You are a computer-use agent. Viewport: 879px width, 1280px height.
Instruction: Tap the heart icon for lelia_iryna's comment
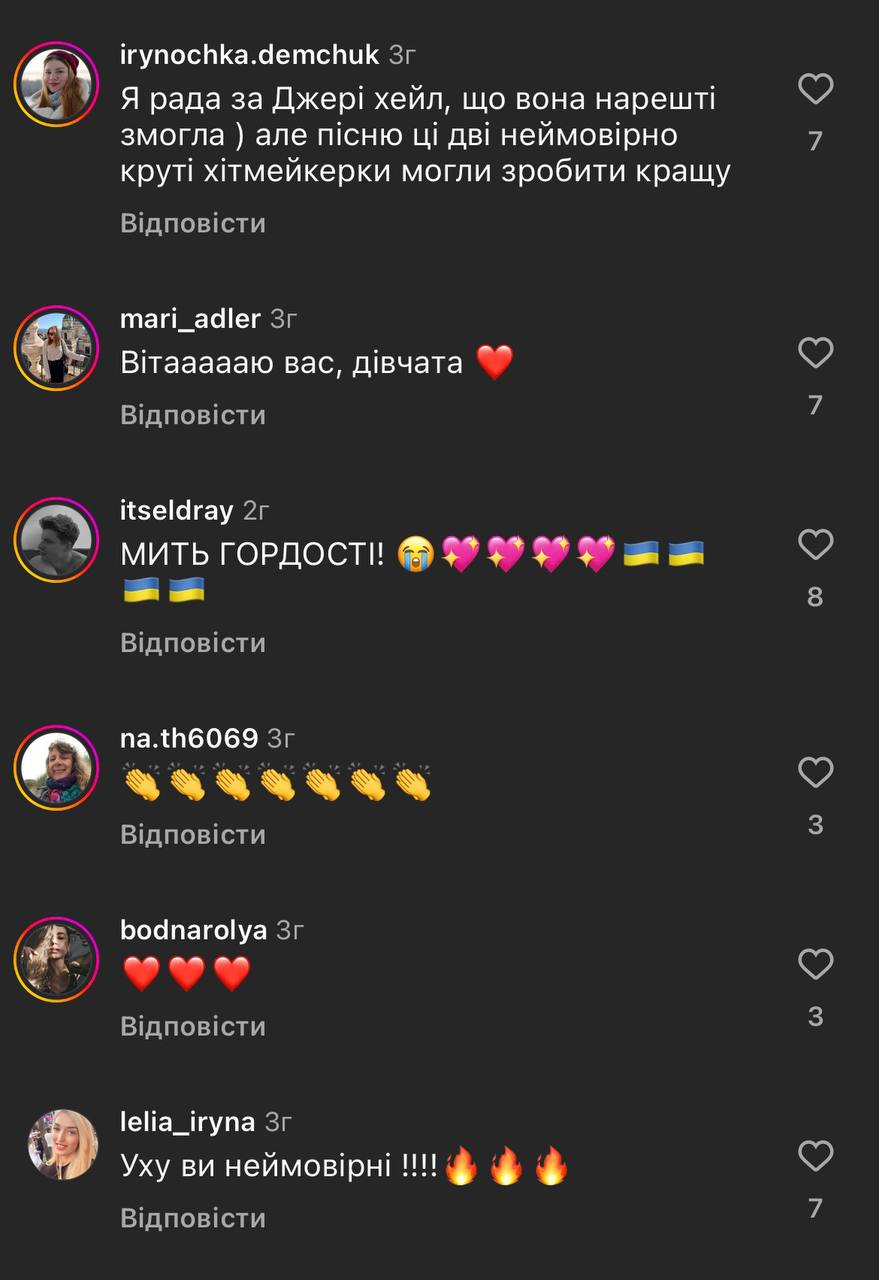pyautogui.click(x=816, y=1157)
